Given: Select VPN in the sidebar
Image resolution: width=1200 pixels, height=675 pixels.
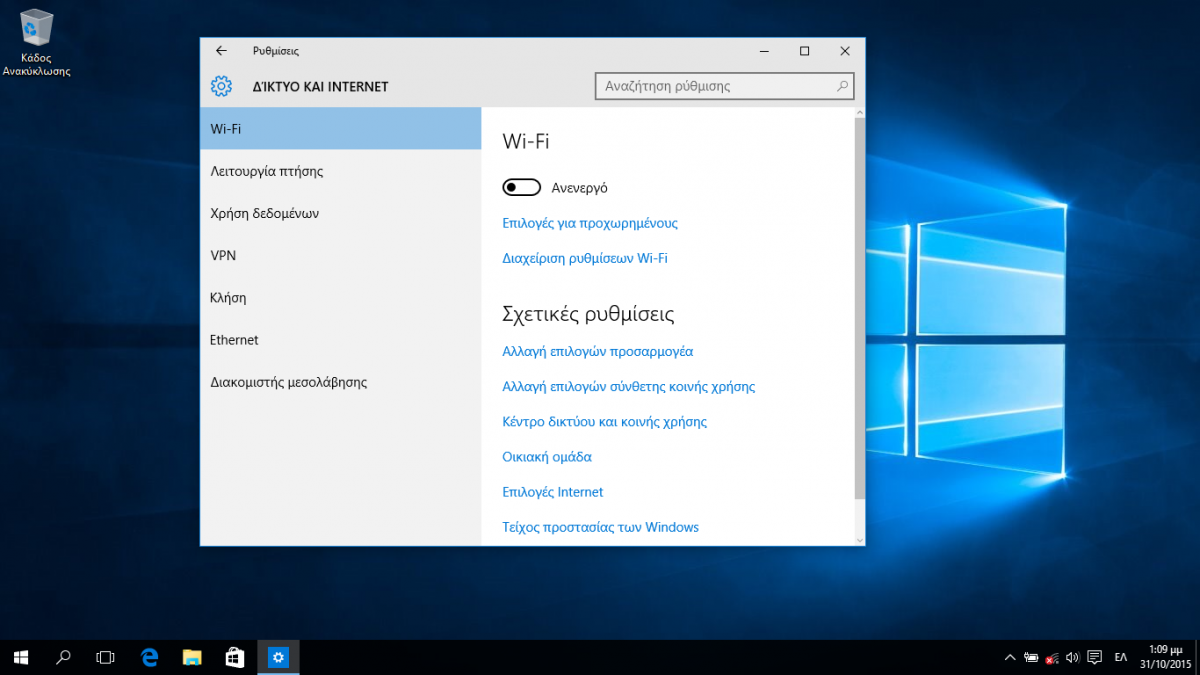Looking at the screenshot, I should (x=341, y=255).
